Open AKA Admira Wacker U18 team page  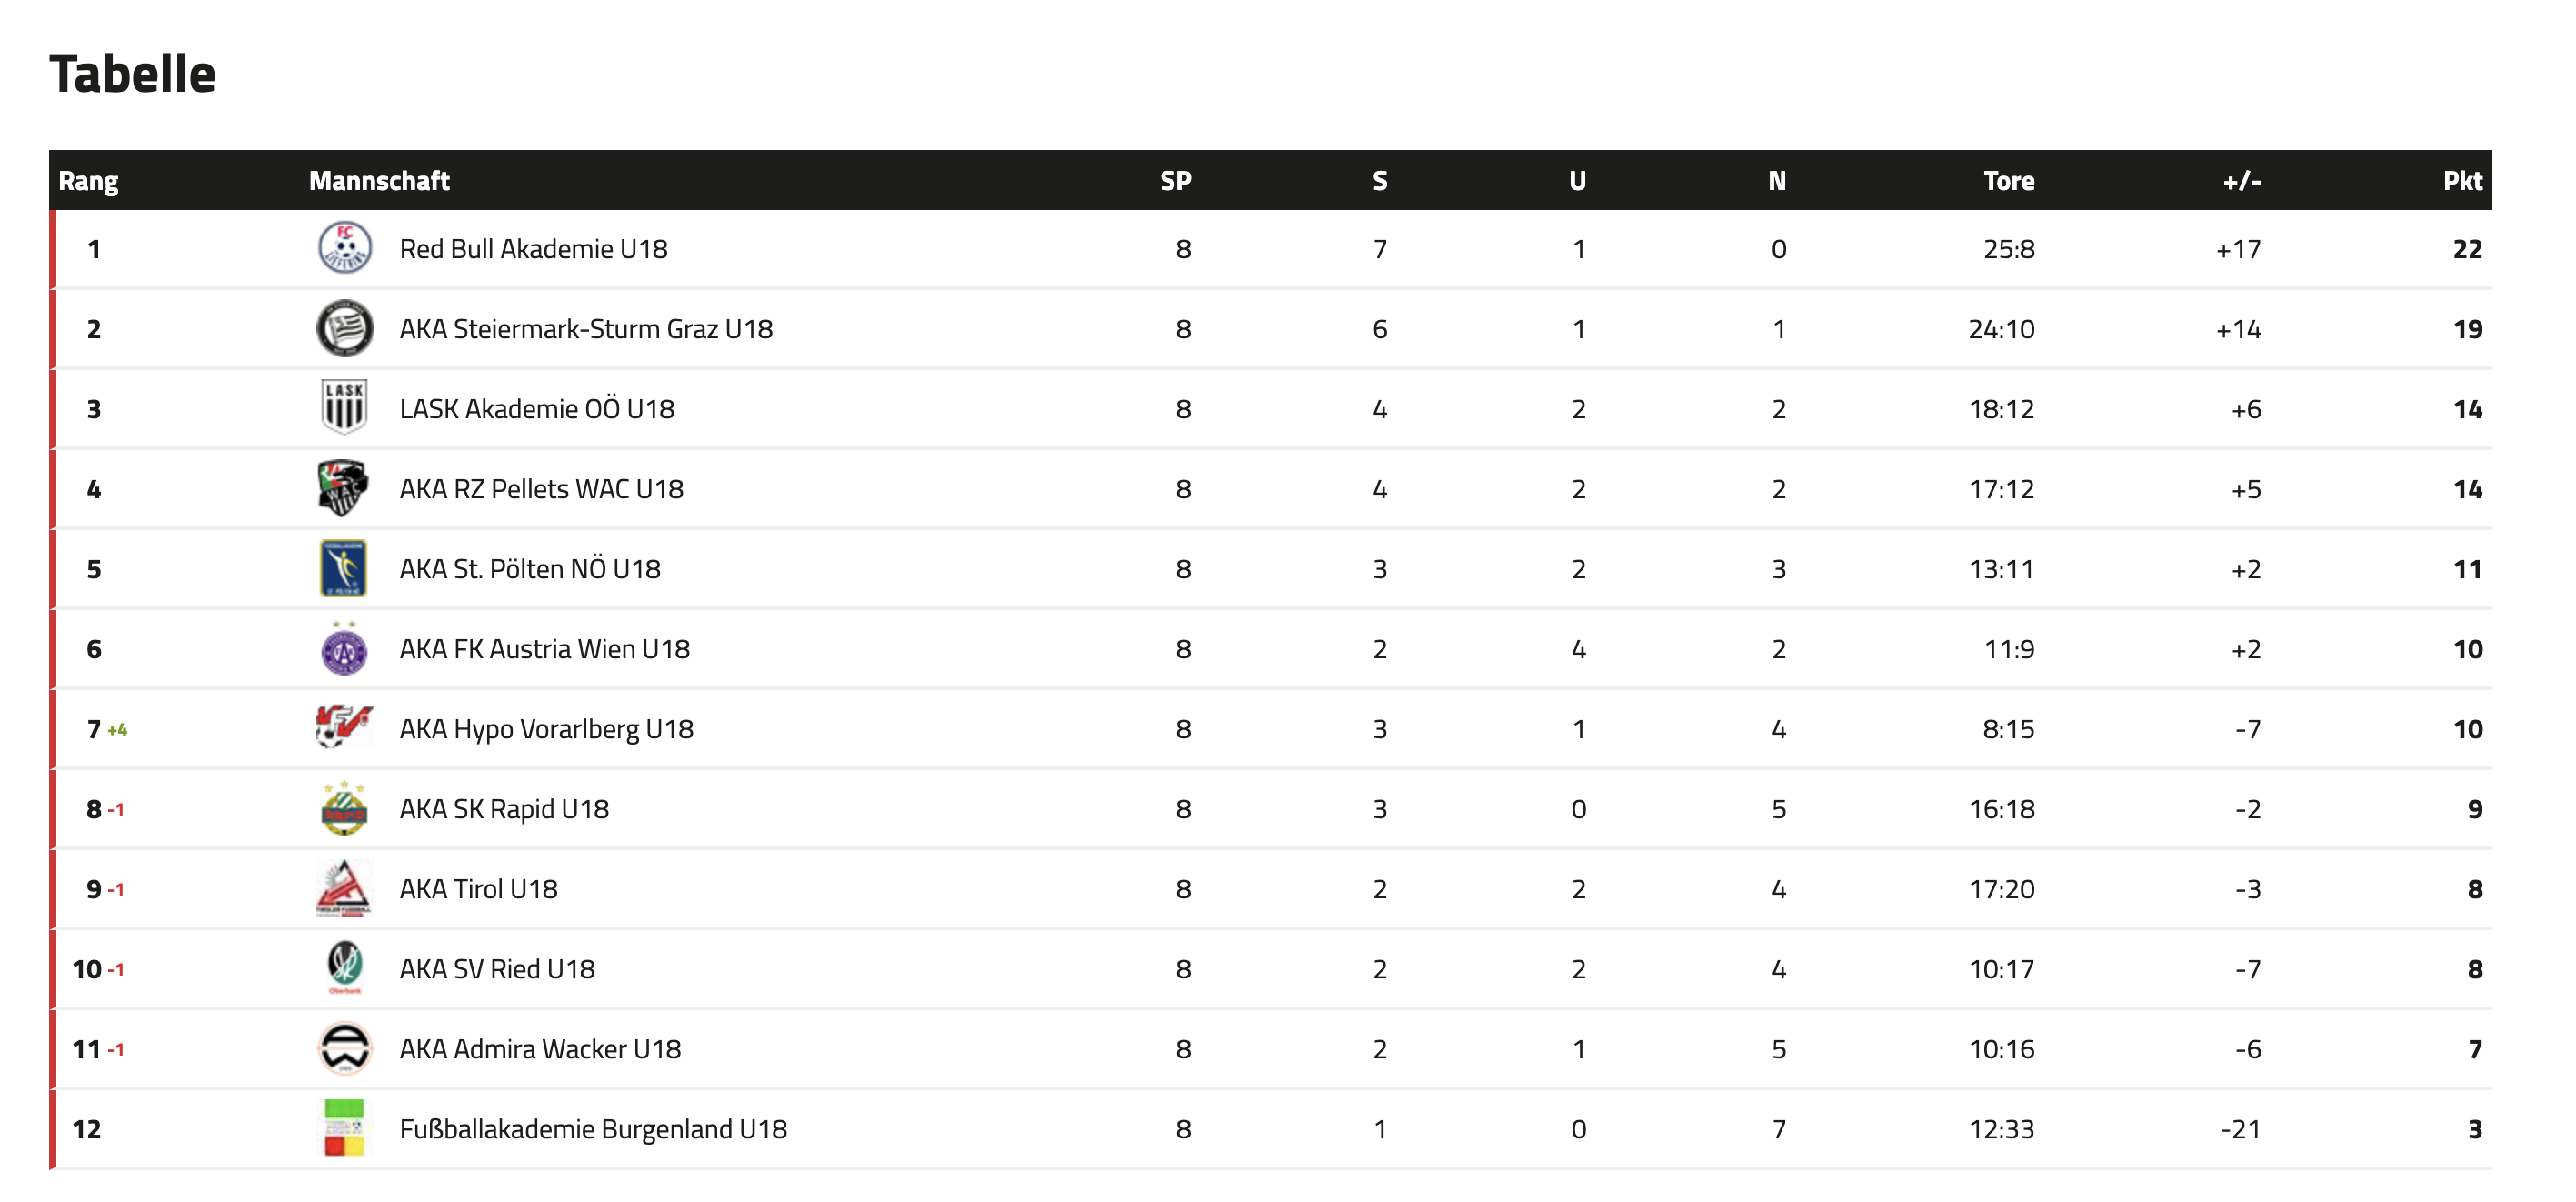(540, 1049)
